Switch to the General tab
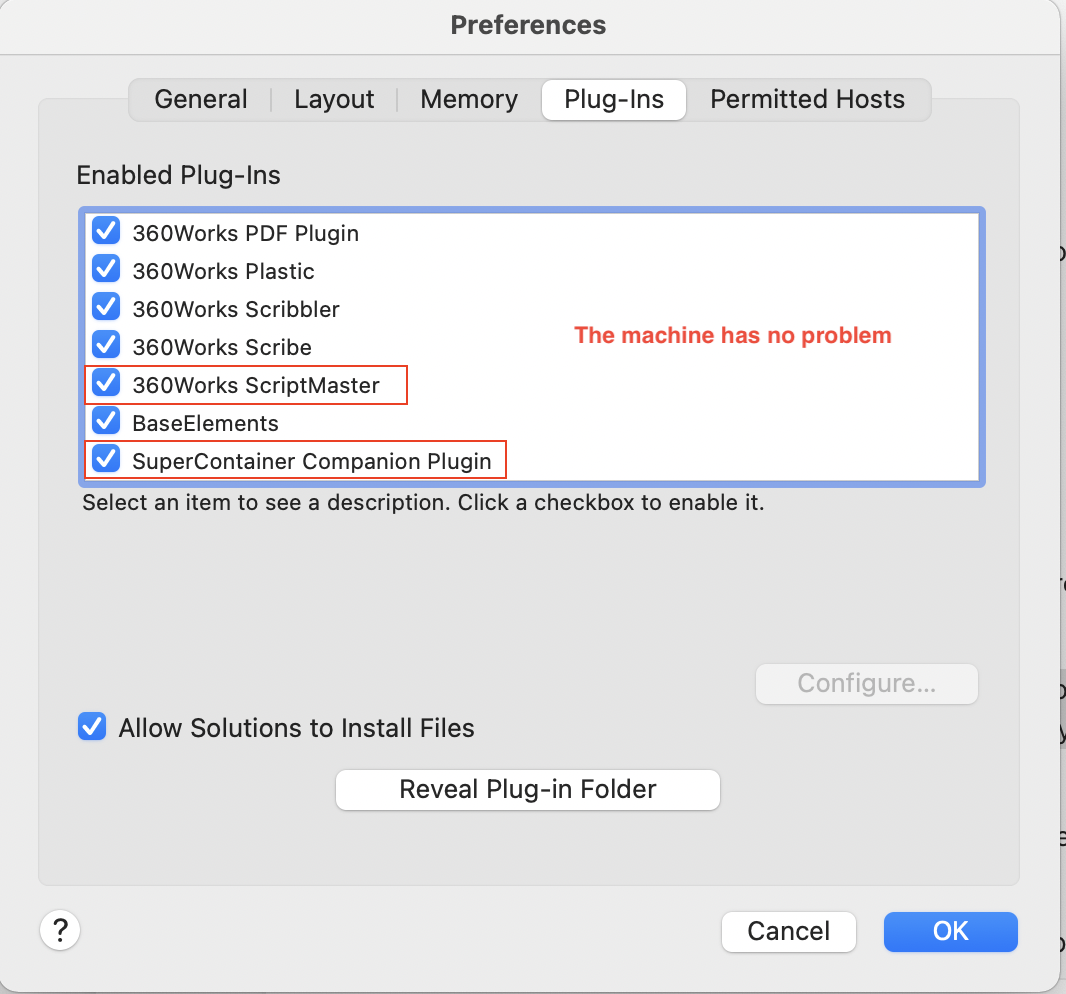Image resolution: width=1066 pixels, height=994 pixels. [201, 100]
